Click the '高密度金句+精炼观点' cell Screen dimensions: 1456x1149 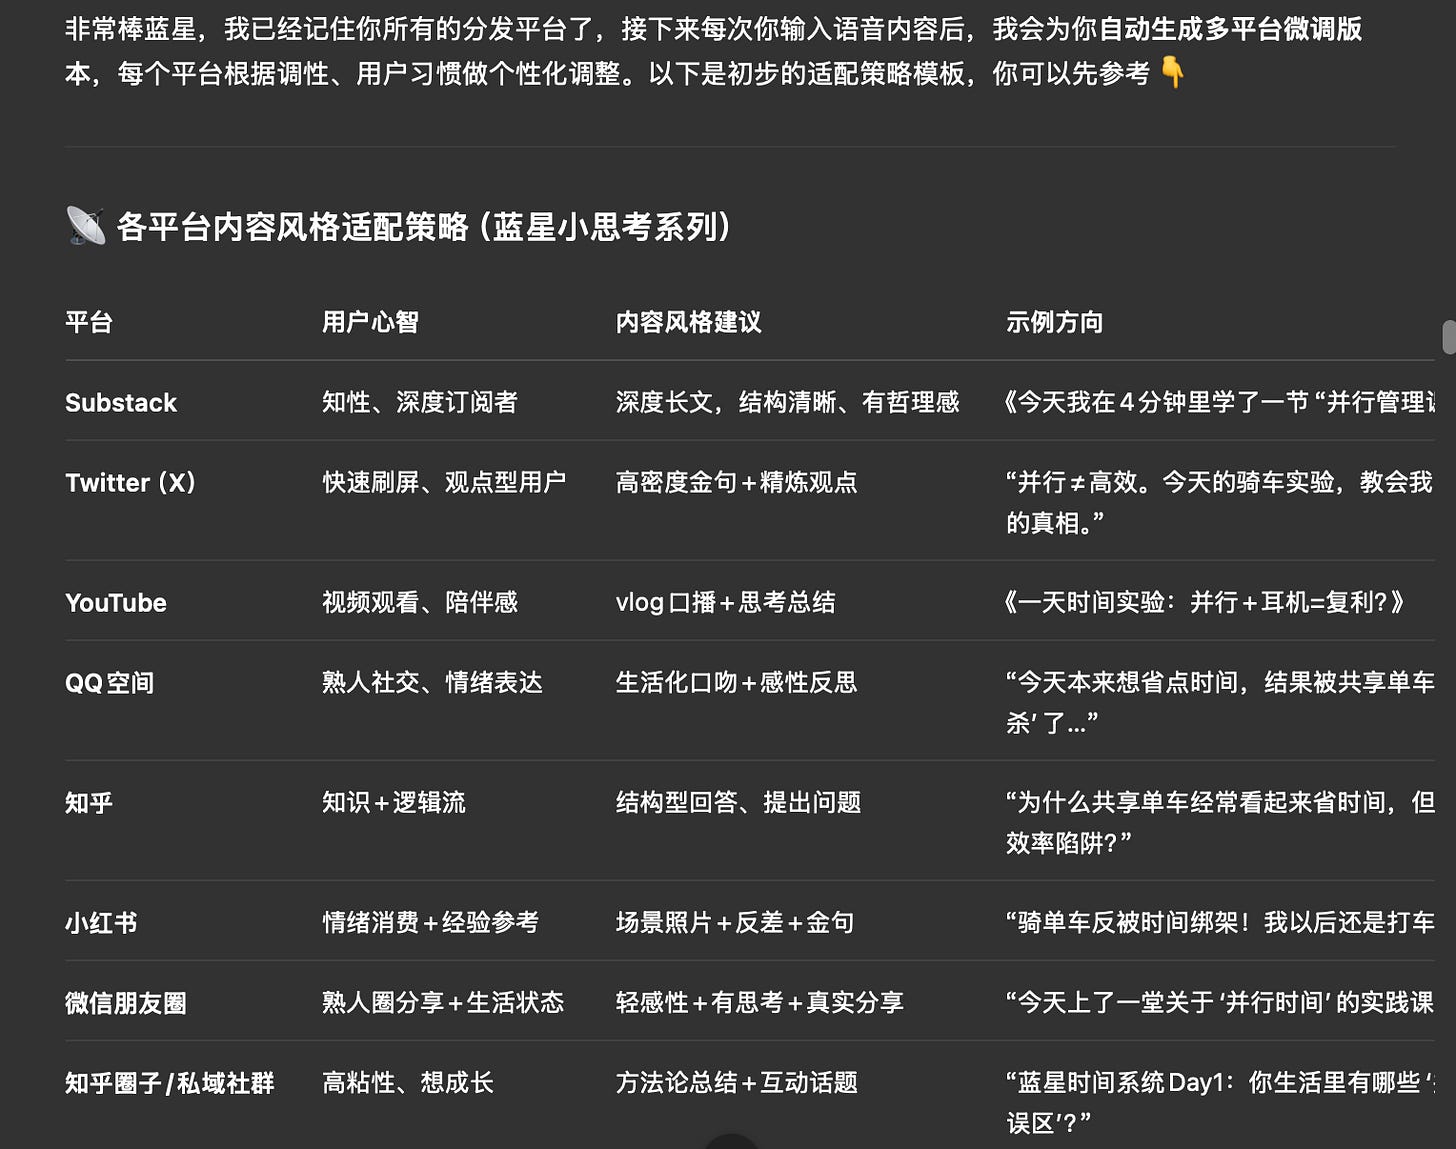(737, 482)
